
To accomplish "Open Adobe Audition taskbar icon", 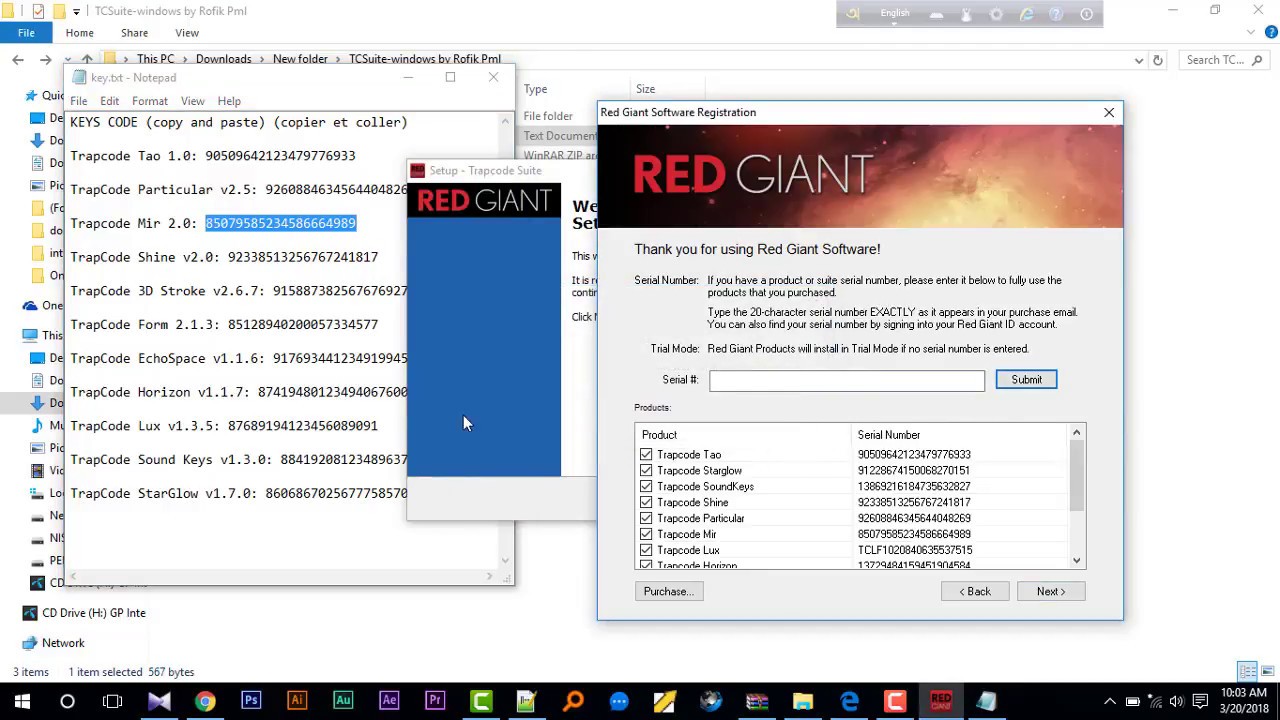I will (x=343, y=701).
